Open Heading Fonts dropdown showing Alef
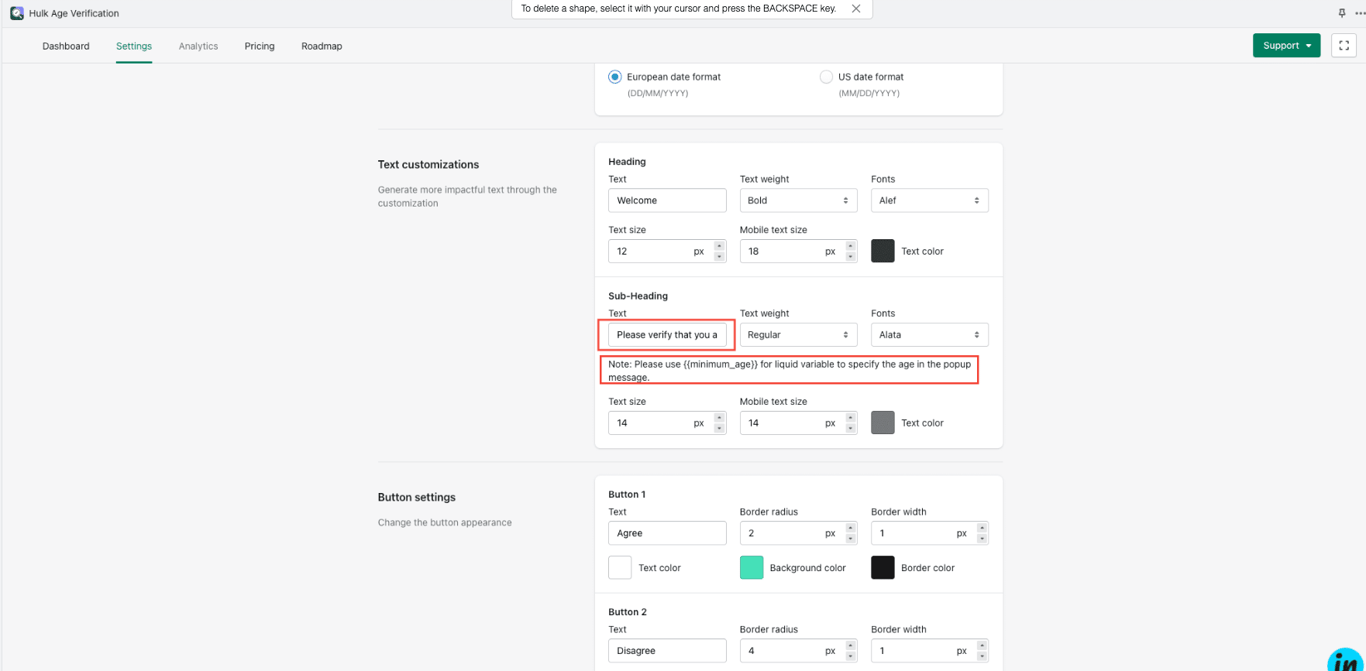The width and height of the screenshot is (1366, 671). coord(929,200)
